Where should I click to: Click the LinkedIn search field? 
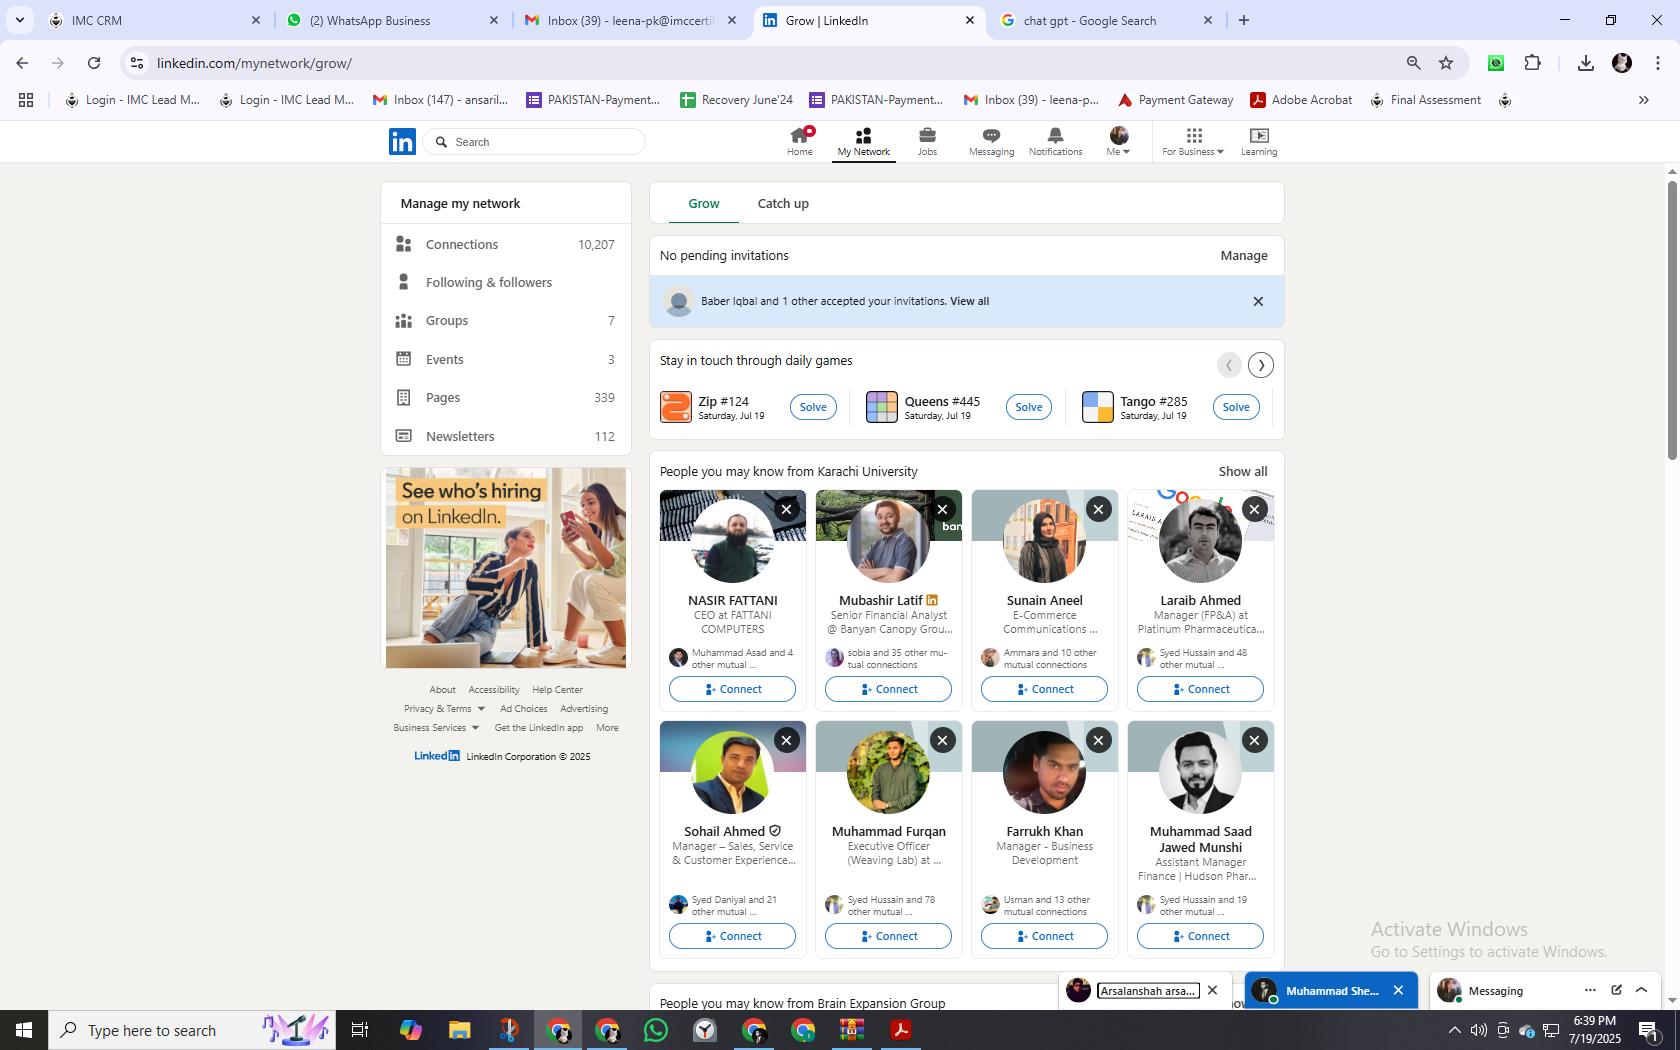click(535, 142)
